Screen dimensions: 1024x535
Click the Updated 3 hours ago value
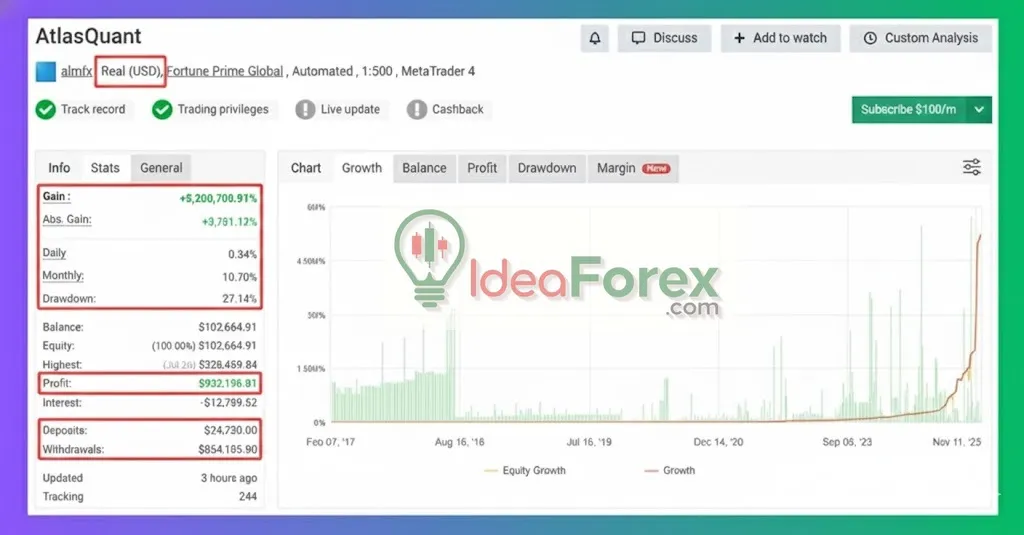(229, 478)
